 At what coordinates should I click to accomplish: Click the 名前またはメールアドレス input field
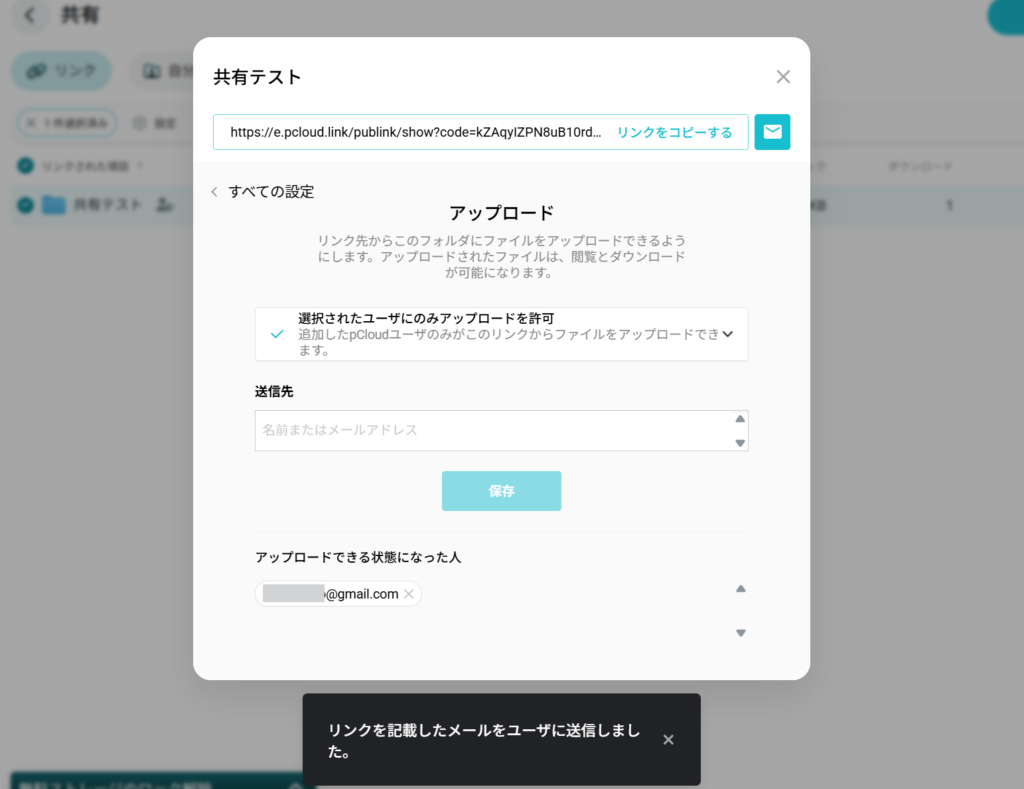tap(490, 430)
